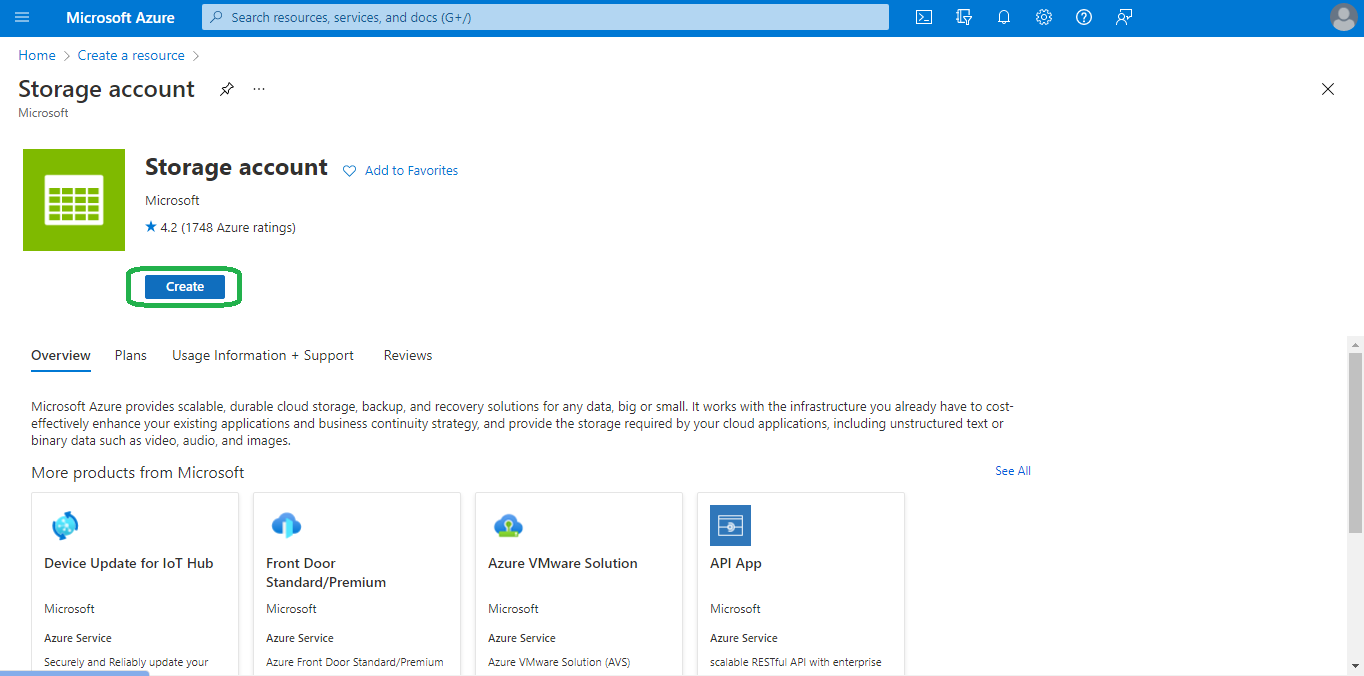Send feedback via the feedback icon

click(1123, 17)
